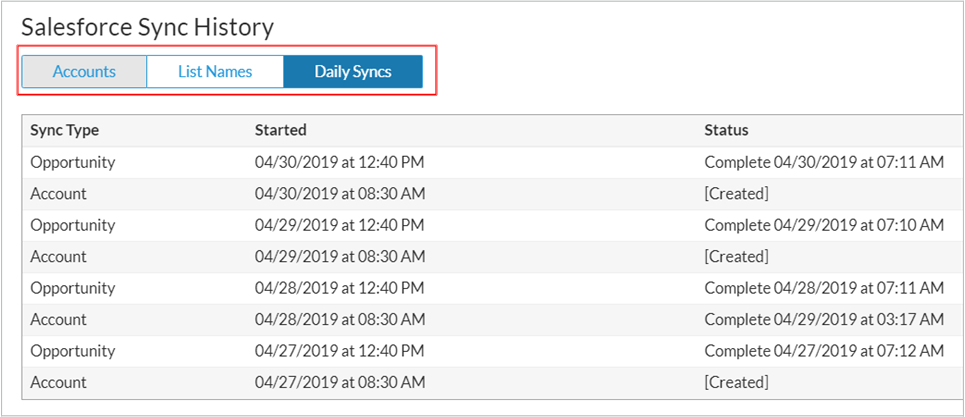Click the Started column header
965x417 pixels.
[281, 130]
